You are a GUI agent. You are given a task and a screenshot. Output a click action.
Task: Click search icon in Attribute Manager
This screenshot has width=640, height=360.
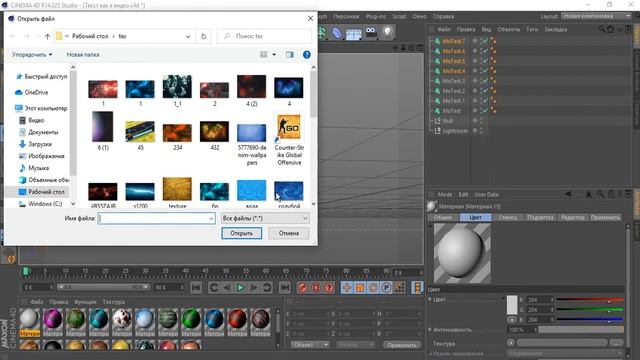coord(601,194)
